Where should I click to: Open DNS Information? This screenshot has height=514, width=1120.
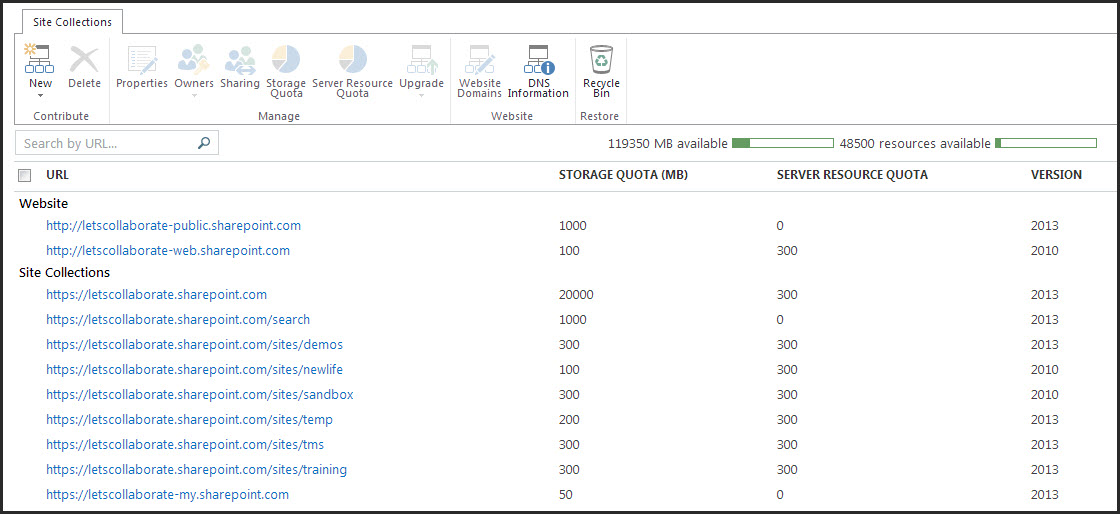(538, 61)
